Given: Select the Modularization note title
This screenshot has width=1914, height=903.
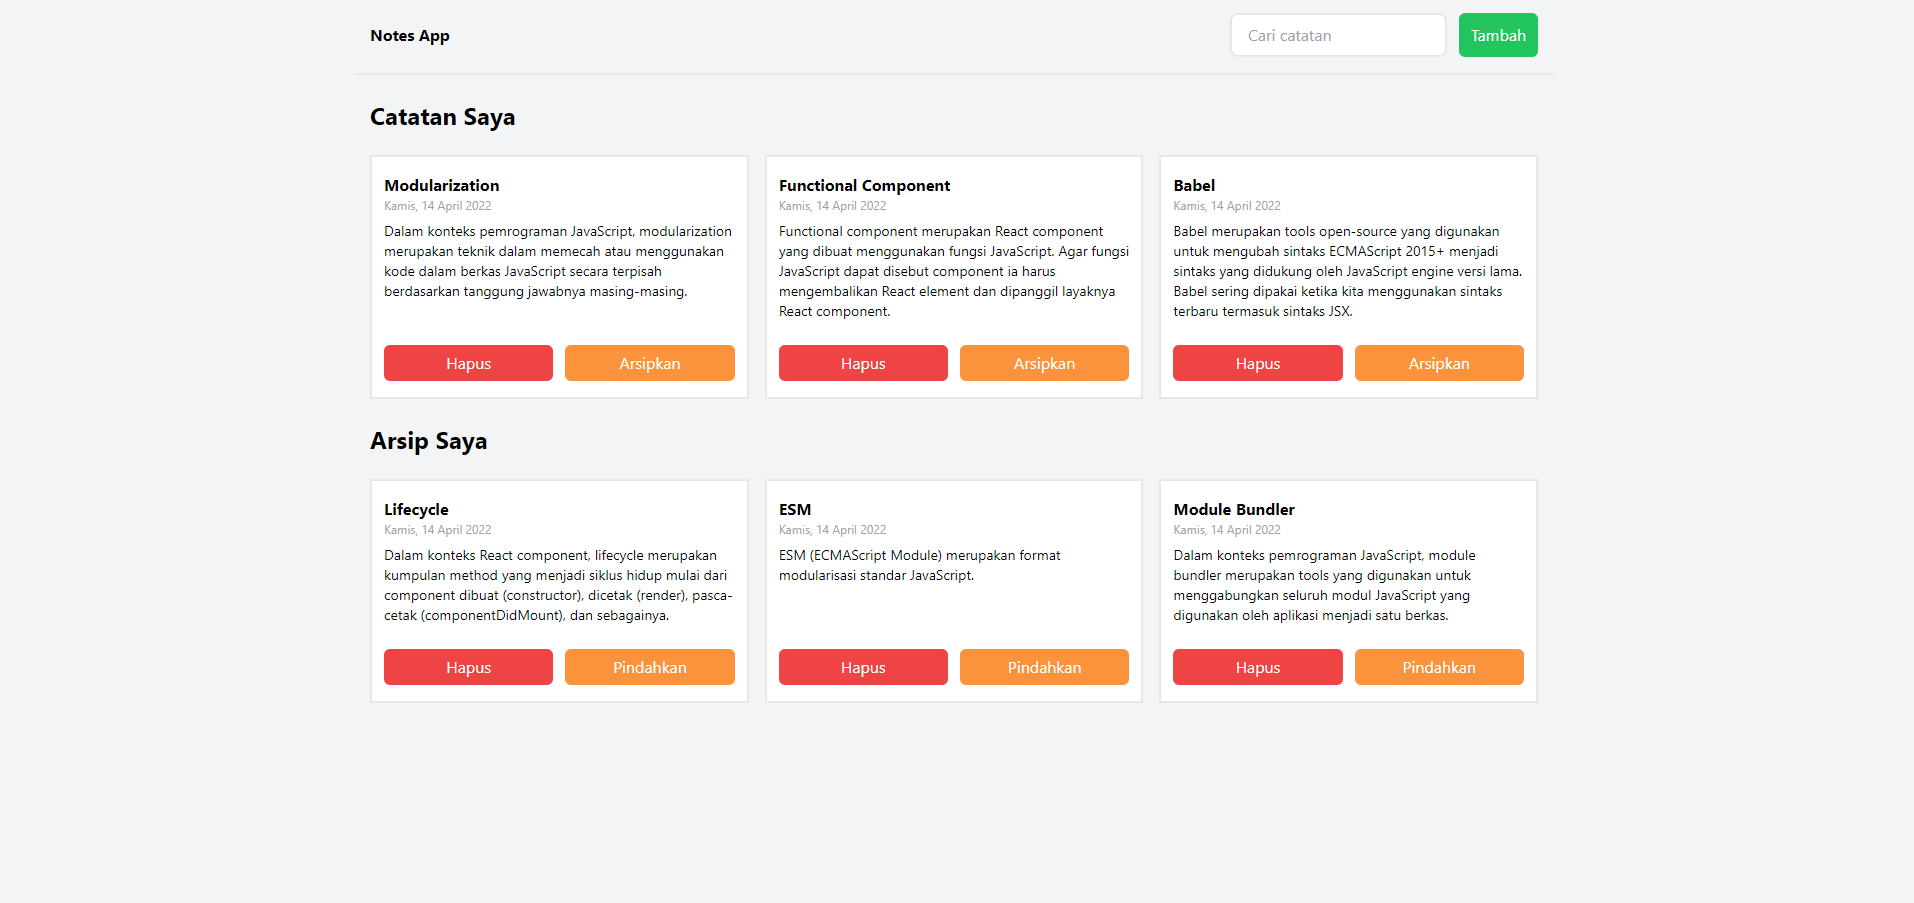Looking at the screenshot, I should pos(441,185).
